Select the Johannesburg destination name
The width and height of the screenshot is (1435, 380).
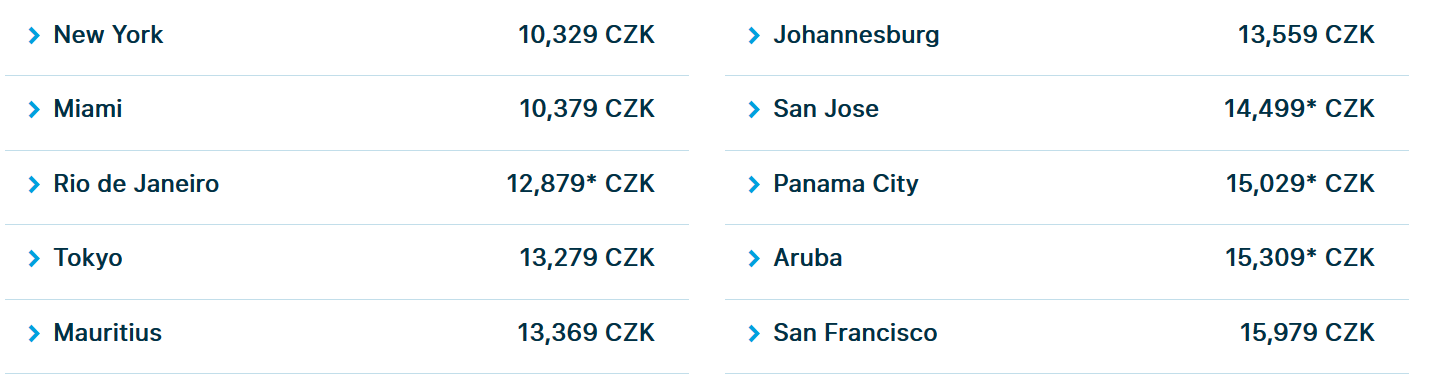point(856,35)
